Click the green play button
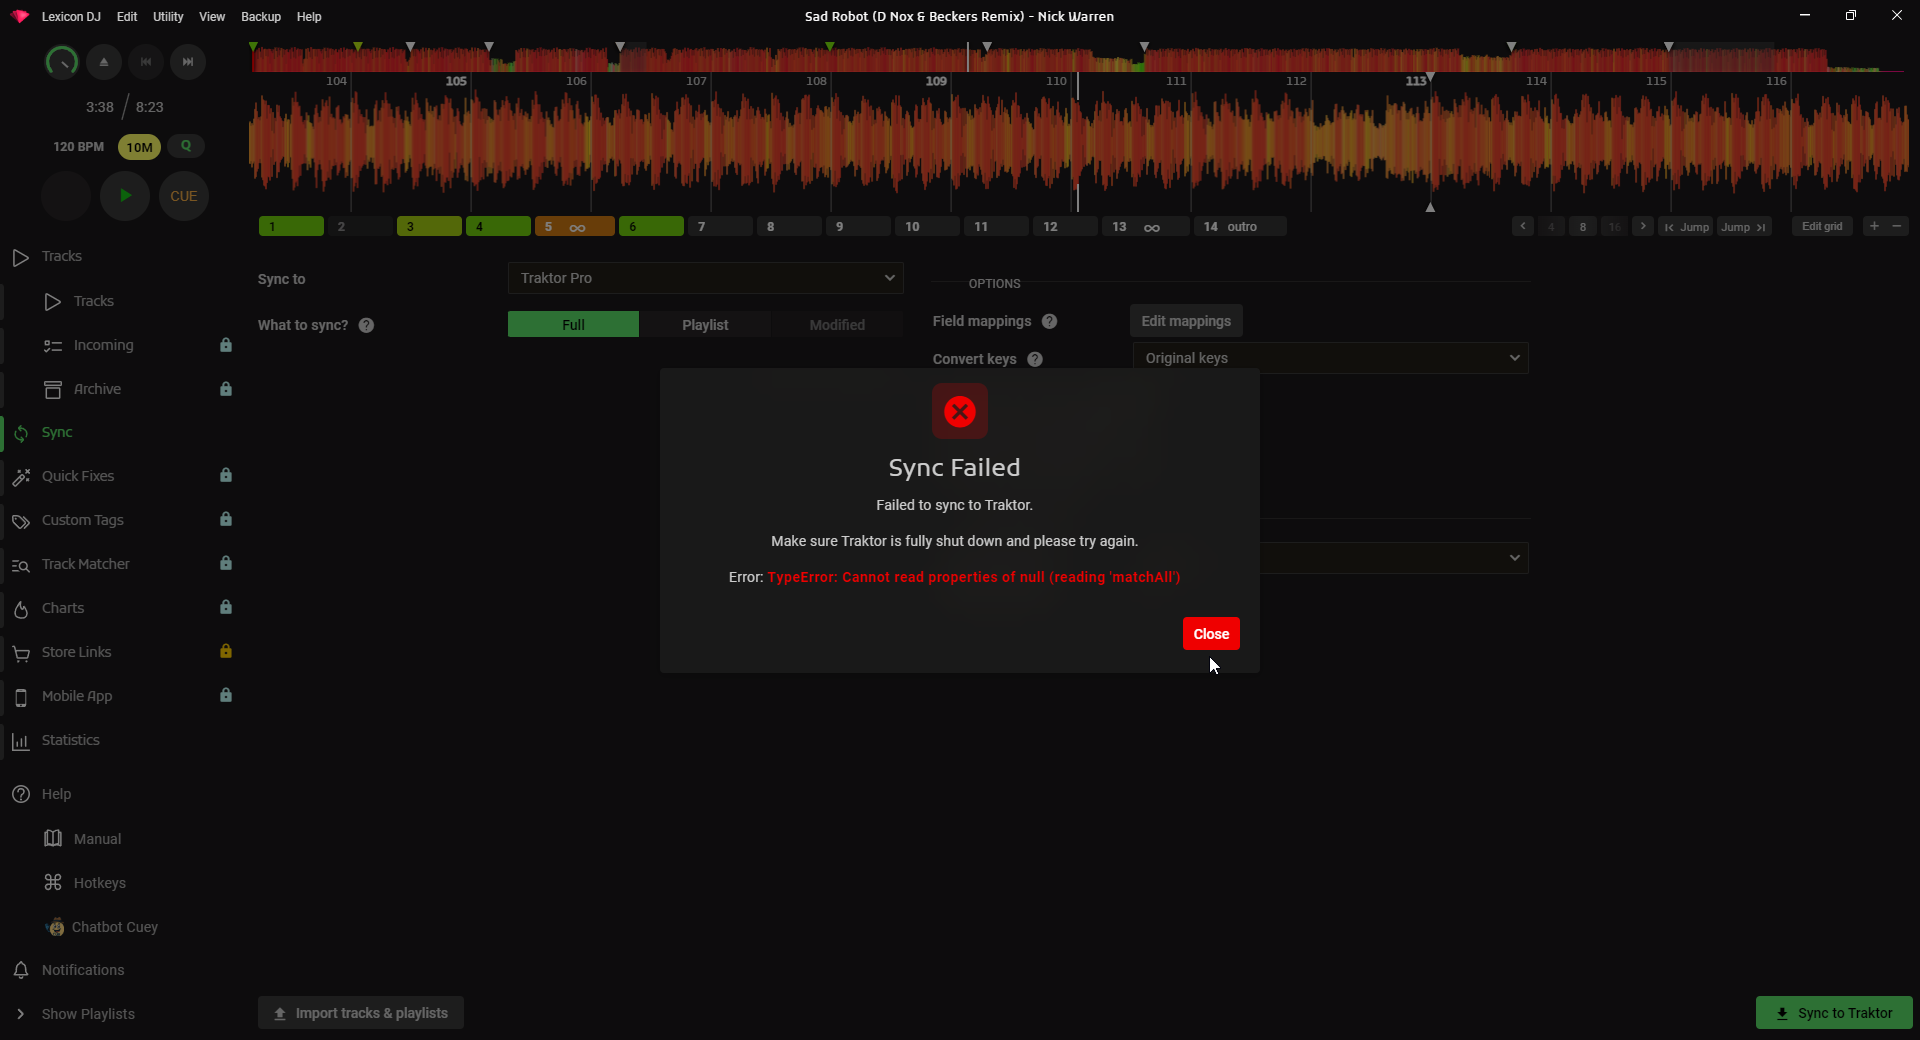 click(x=125, y=196)
